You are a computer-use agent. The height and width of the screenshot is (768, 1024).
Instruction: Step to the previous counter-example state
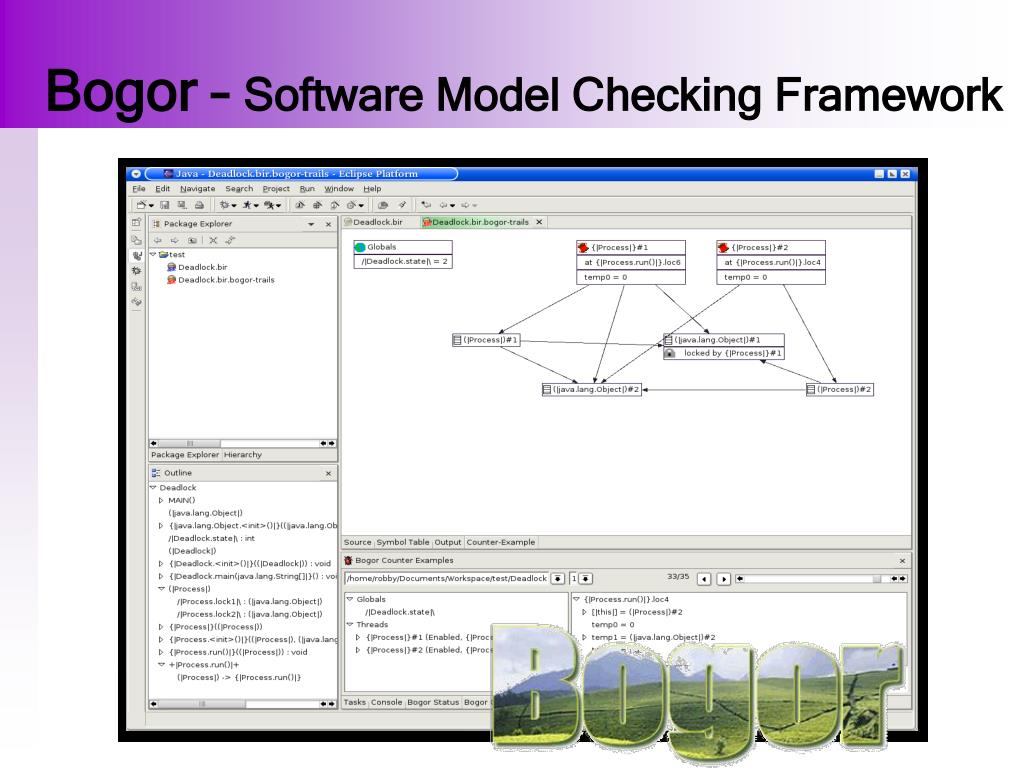pos(703,579)
